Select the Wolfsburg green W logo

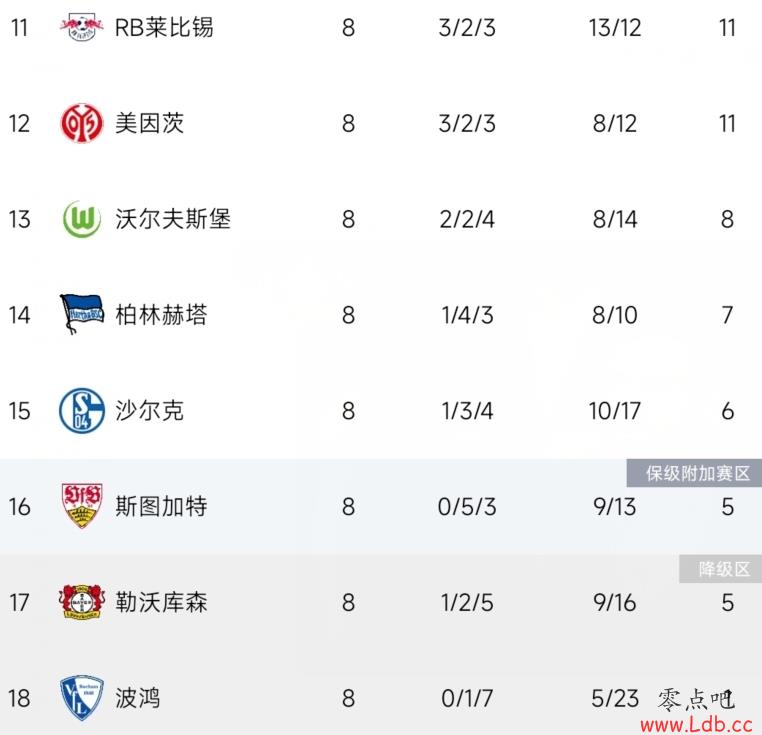pyautogui.click(x=82, y=219)
